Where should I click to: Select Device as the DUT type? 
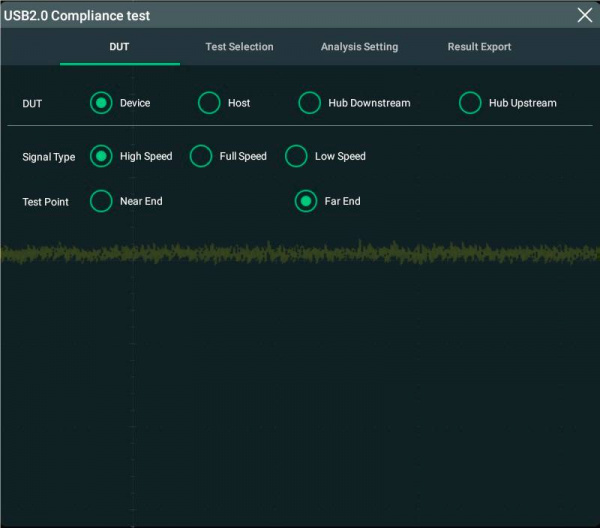[x=101, y=103]
